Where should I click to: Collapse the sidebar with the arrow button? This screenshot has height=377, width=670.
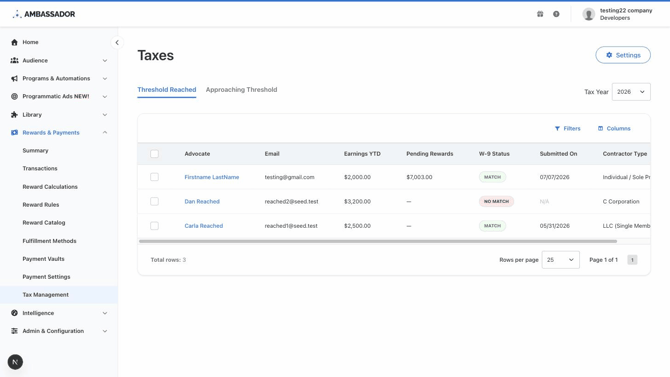pos(117,42)
